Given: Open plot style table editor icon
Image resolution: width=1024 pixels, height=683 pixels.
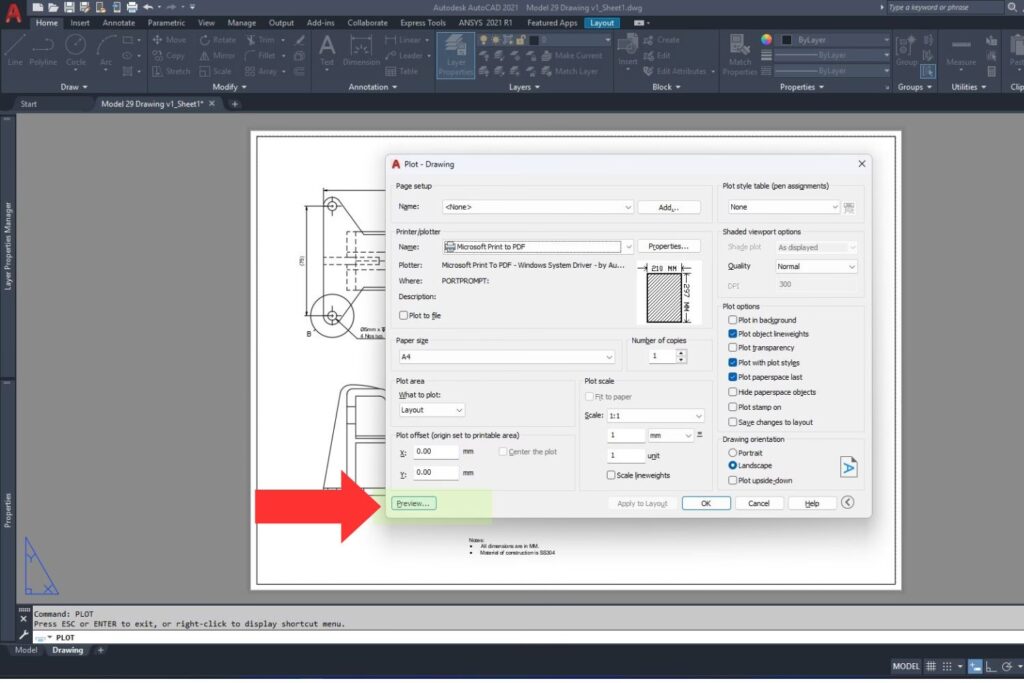Looking at the screenshot, I should click(849, 208).
